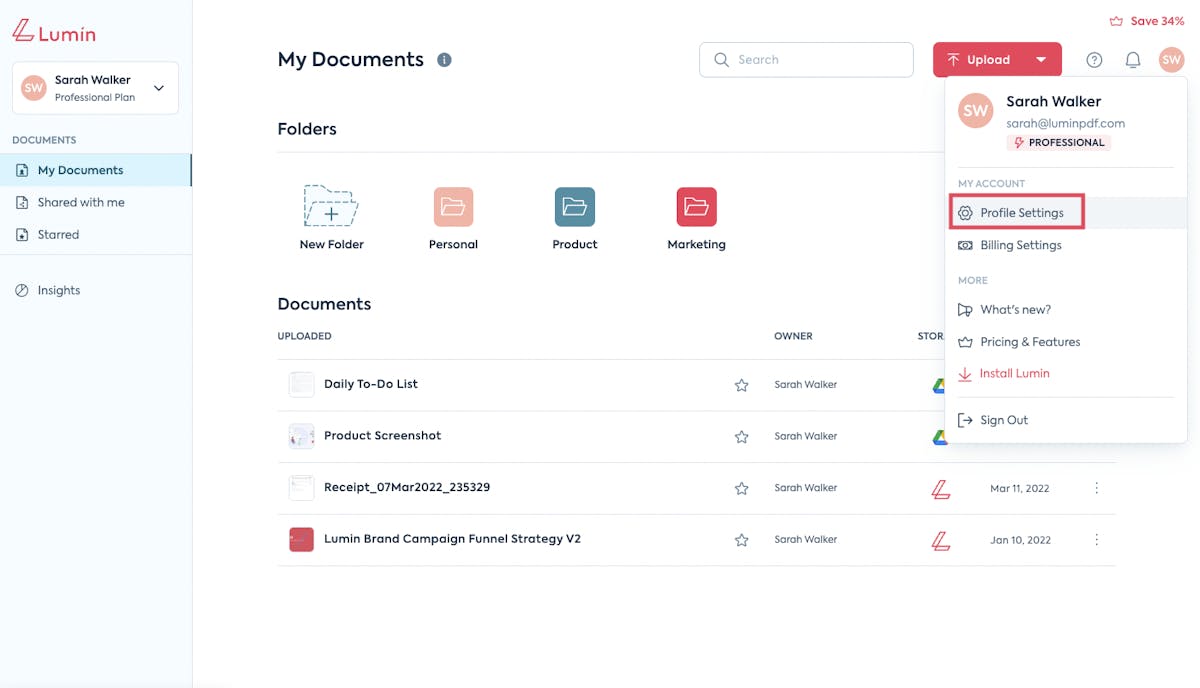Click the Upload button
1200x688 pixels.
coord(980,60)
